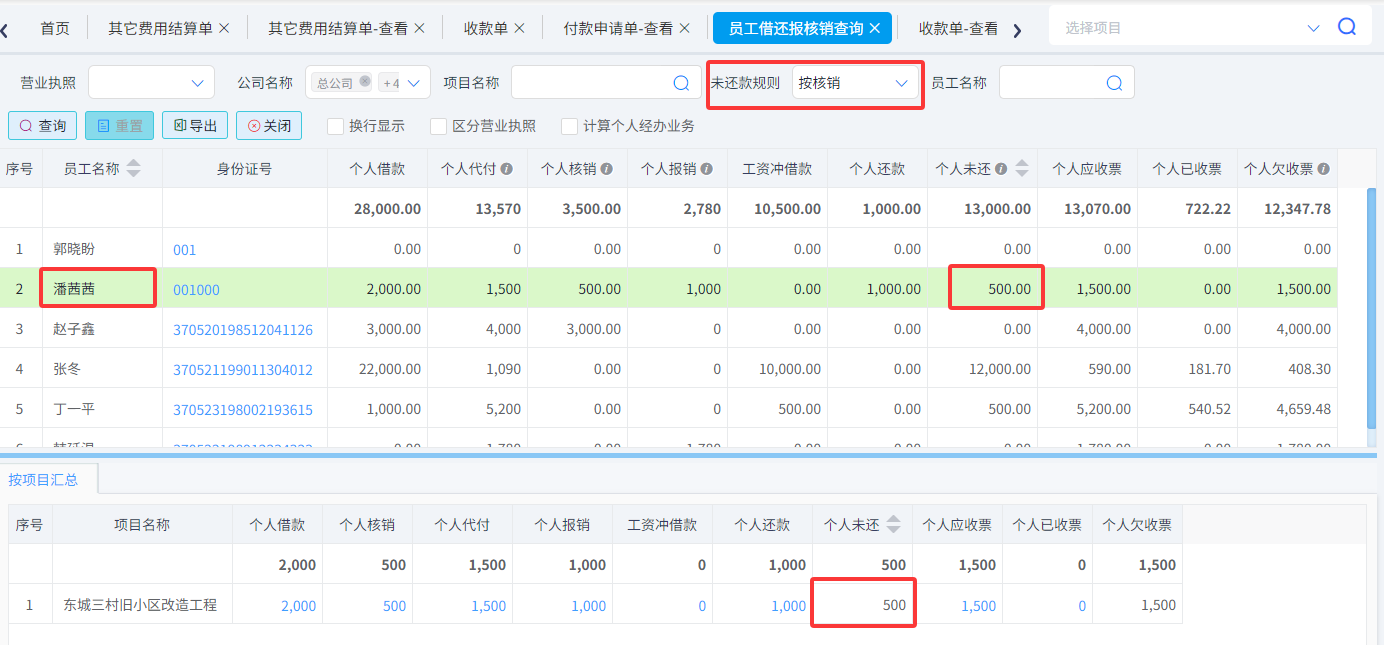The image size is (1384, 645).
Task: Click the info icon next to 个人代付
Action: click(x=507, y=169)
